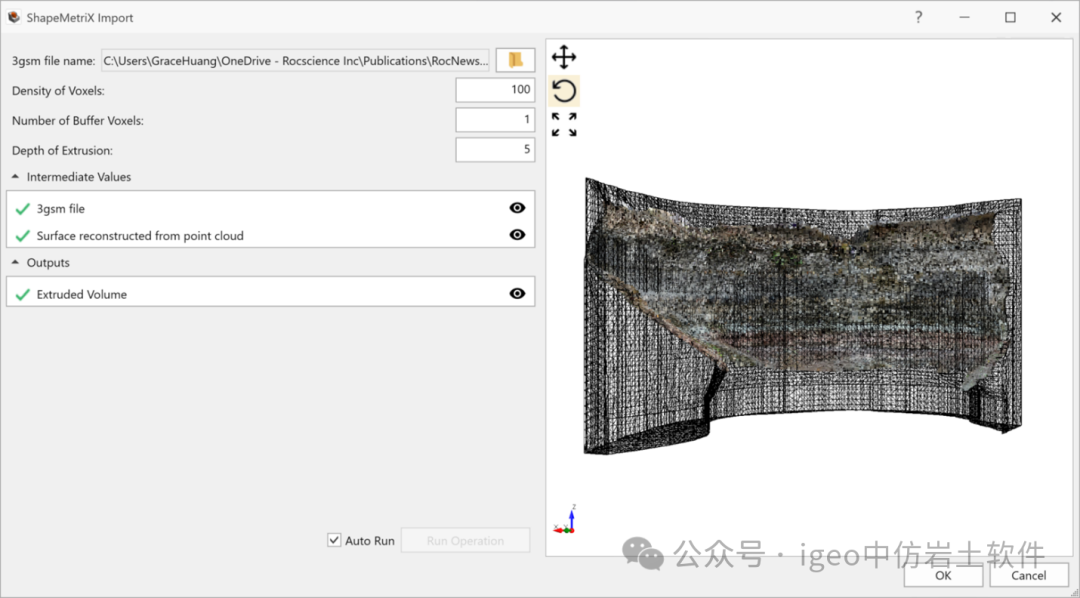Select the pan (move) view tool
Image resolution: width=1080 pixels, height=598 pixels.
click(564, 57)
